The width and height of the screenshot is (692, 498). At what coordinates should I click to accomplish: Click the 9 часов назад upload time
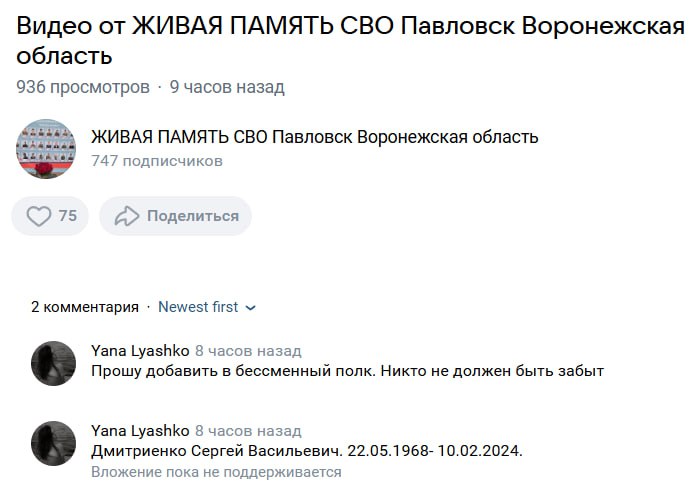(x=227, y=87)
